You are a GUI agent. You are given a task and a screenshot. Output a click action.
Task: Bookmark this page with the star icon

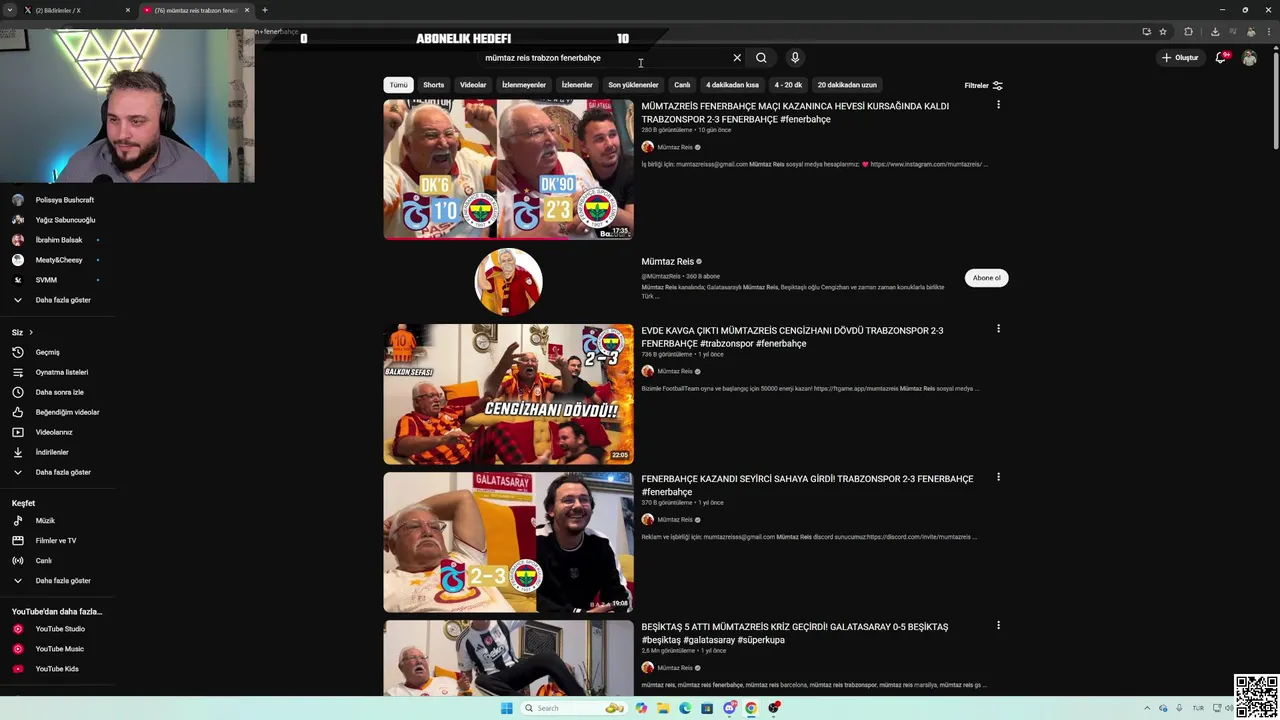coord(1163,31)
